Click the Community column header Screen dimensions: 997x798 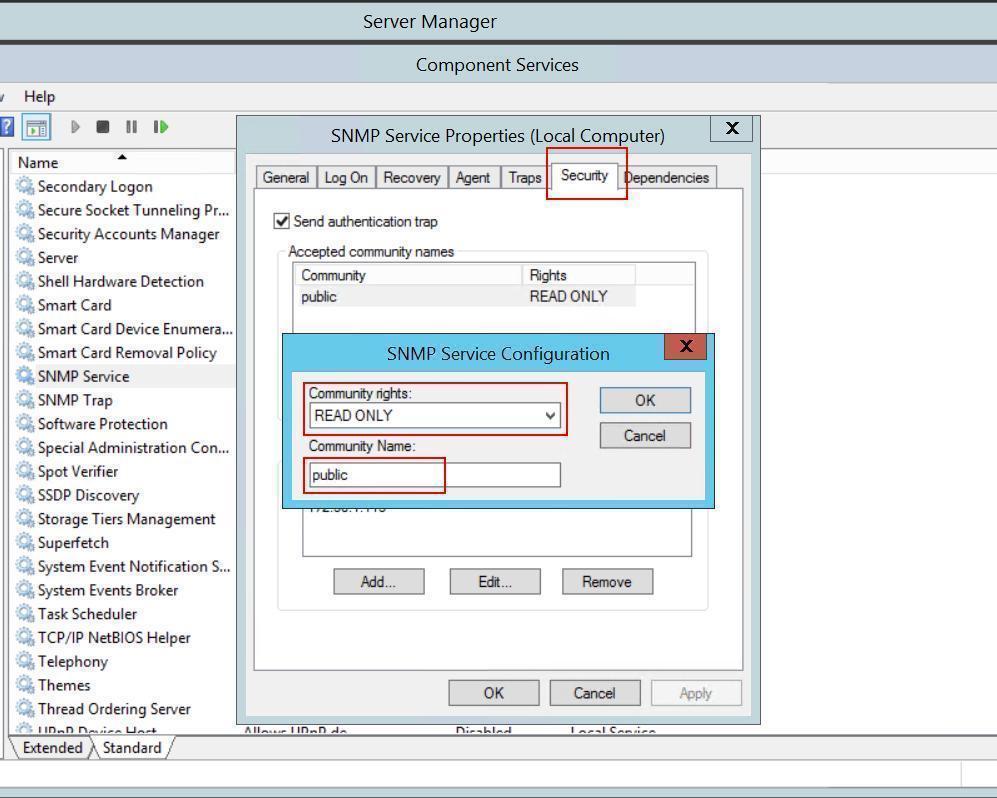pyautogui.click(x=408, y=275)
